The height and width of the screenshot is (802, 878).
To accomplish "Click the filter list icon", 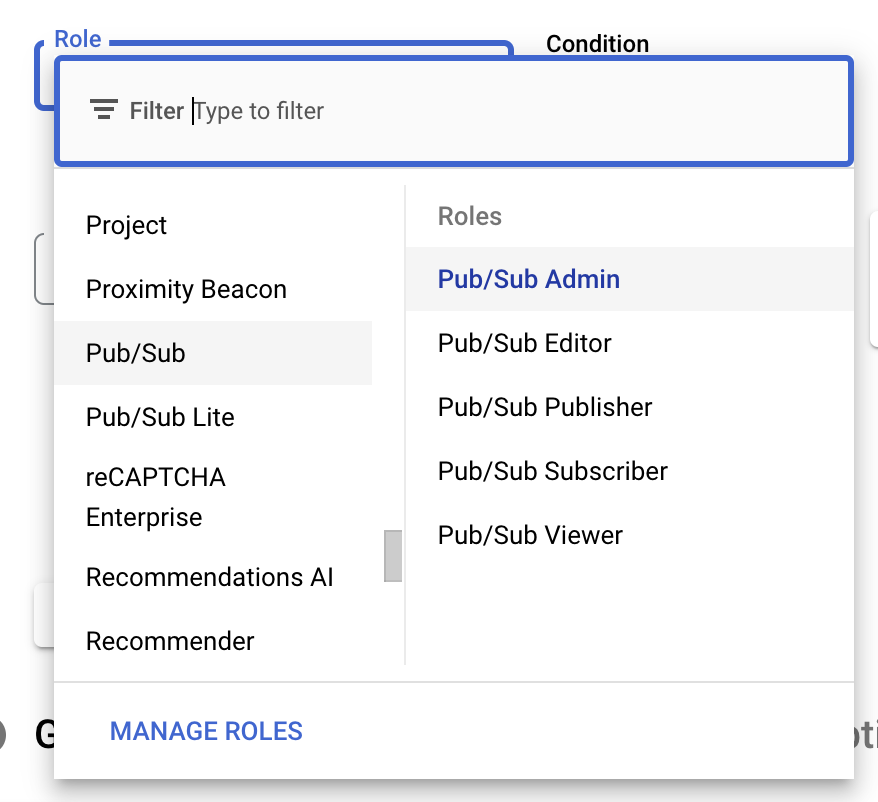I will [x=103, y=110].
